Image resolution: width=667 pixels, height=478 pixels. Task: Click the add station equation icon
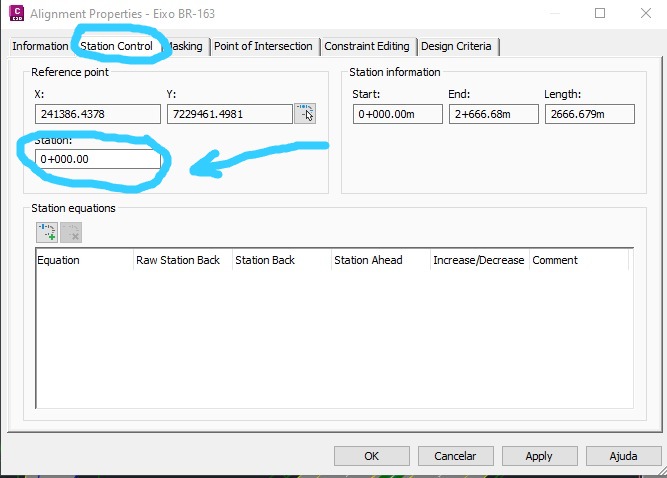46,232
